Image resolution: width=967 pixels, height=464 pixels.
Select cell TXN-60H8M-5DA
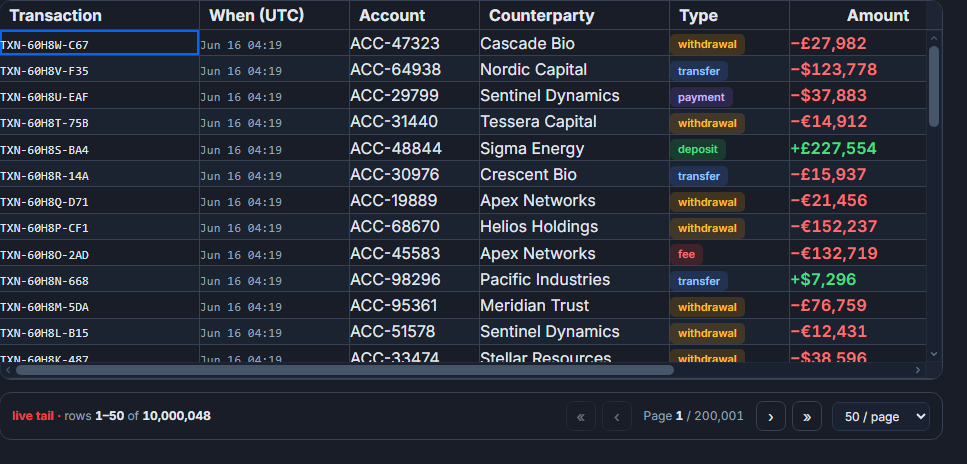point(99,306)
